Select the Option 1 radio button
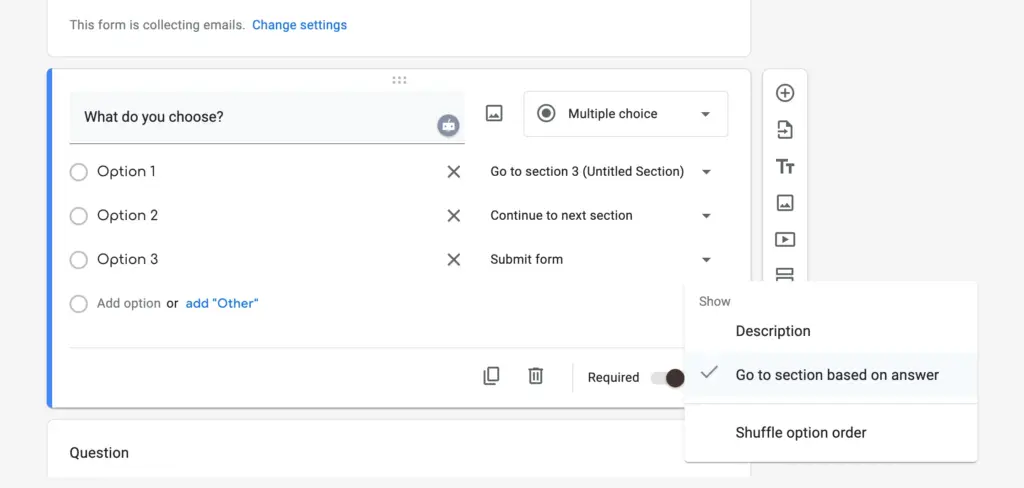Screen dimensions: 1024x488 pos(79,172)
